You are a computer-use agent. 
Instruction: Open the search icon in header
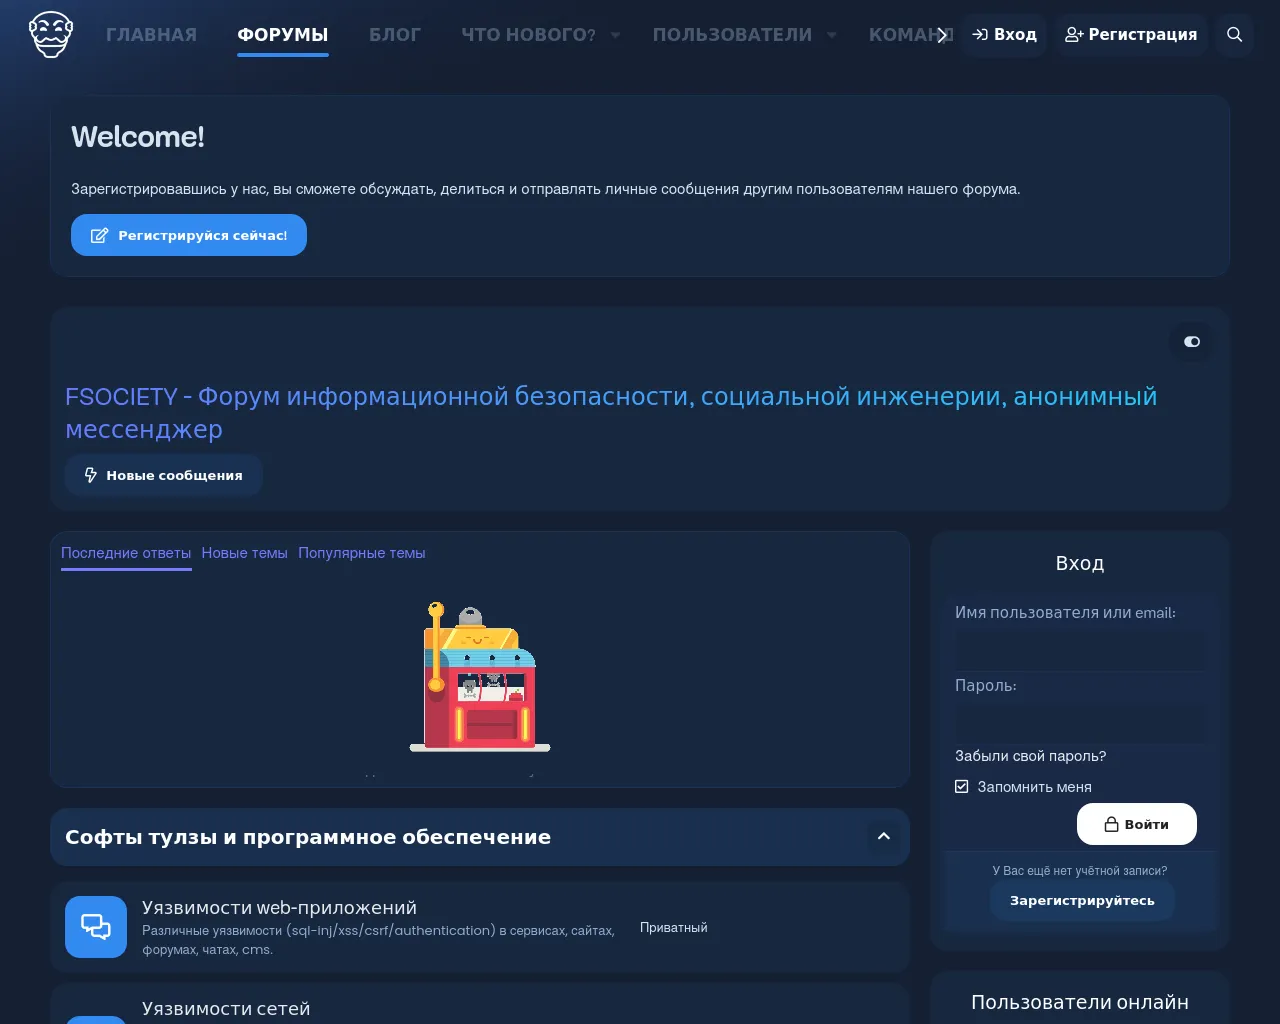point(1235,34)
